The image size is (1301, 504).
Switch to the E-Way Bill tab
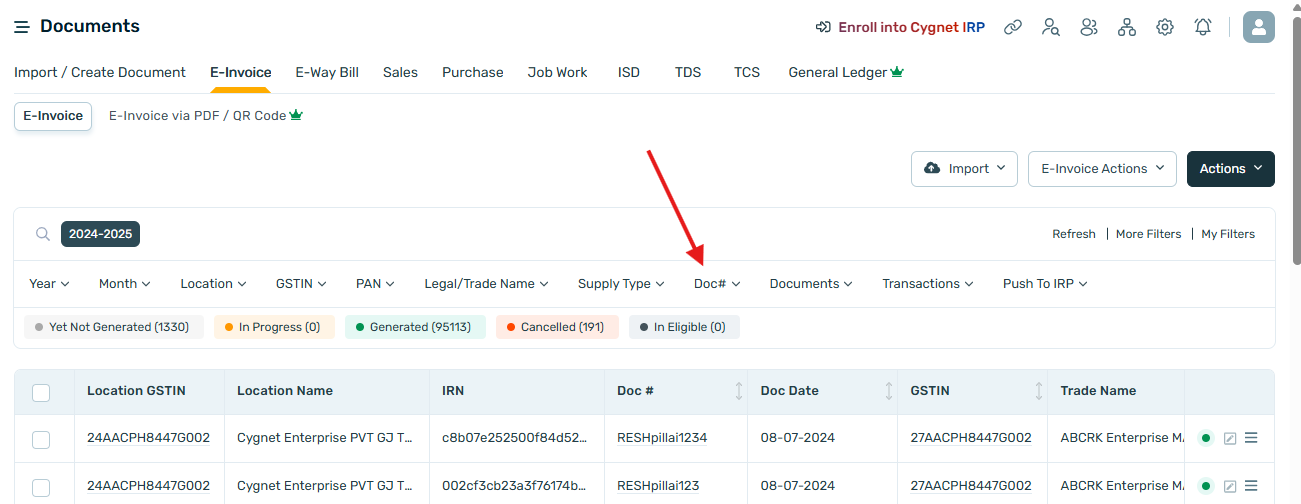pos(327,72)
